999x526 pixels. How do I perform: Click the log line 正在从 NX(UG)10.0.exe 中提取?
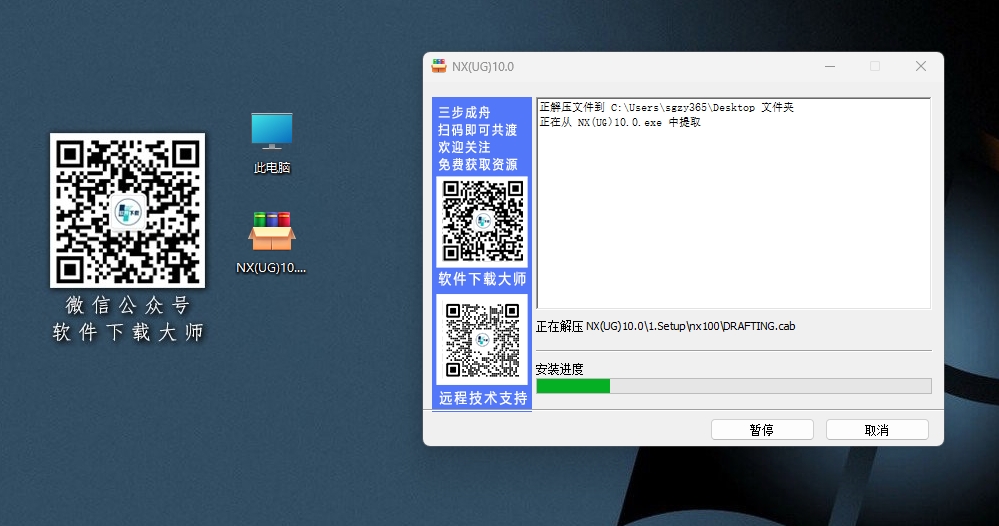(620, 122)
